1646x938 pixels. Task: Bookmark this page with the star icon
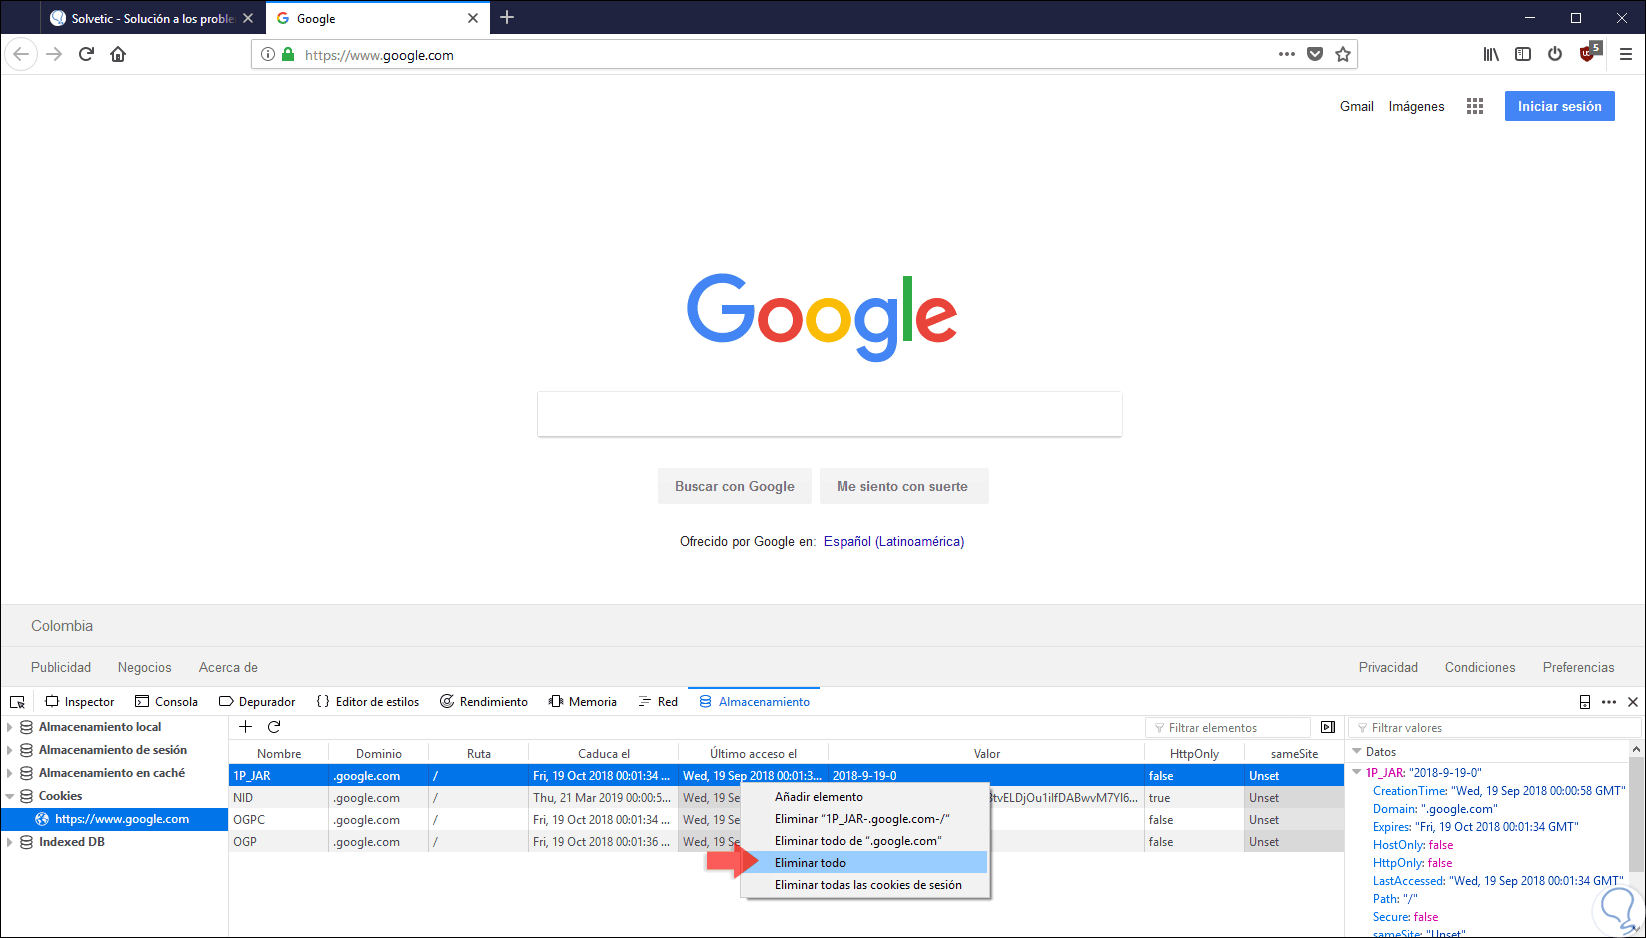pos(1343,54)
